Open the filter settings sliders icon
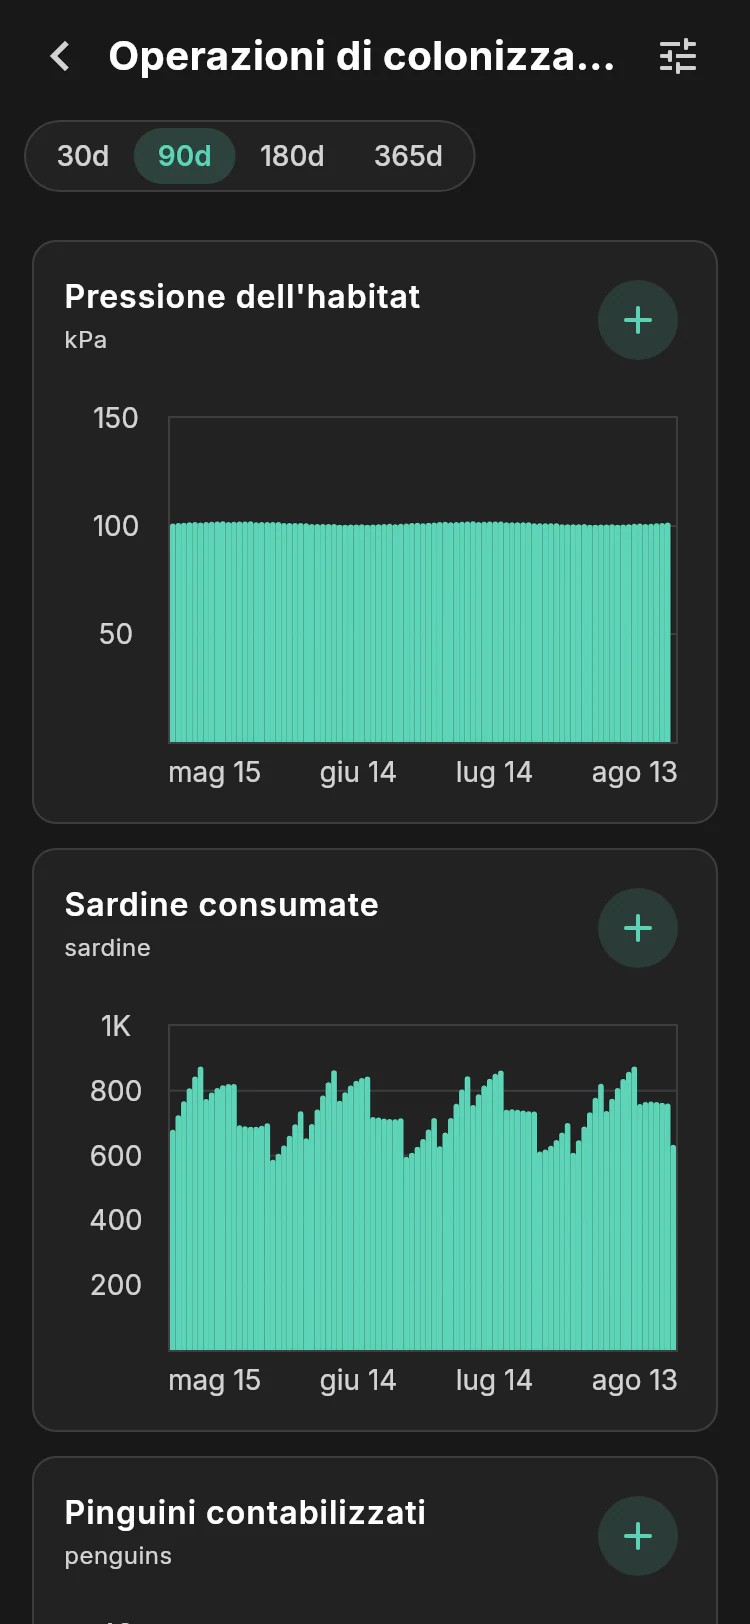The image size is (750, 1624). click(678, 57)
